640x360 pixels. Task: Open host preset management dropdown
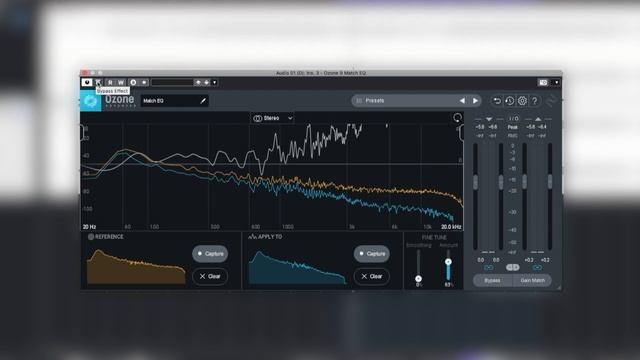pos(215,82)
